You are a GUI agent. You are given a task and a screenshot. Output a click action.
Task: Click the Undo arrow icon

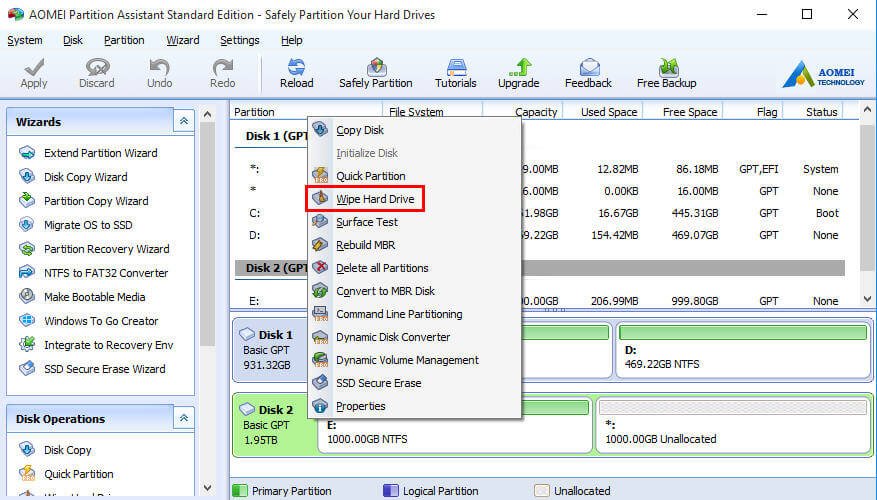[x=159, y=68]
